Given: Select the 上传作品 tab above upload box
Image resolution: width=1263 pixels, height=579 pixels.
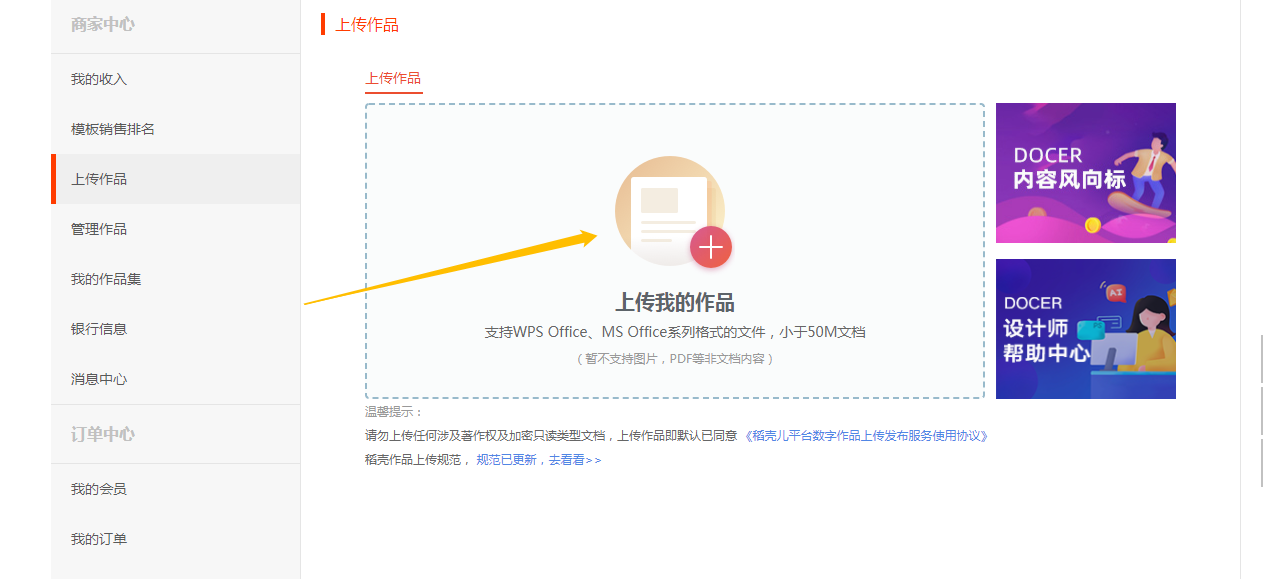Looking at the screenshot, I should pos(393,78).
